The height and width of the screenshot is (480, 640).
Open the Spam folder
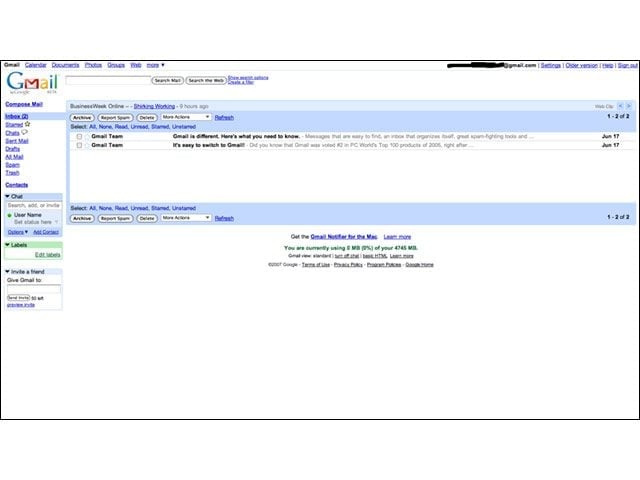[x=12, y=165]
